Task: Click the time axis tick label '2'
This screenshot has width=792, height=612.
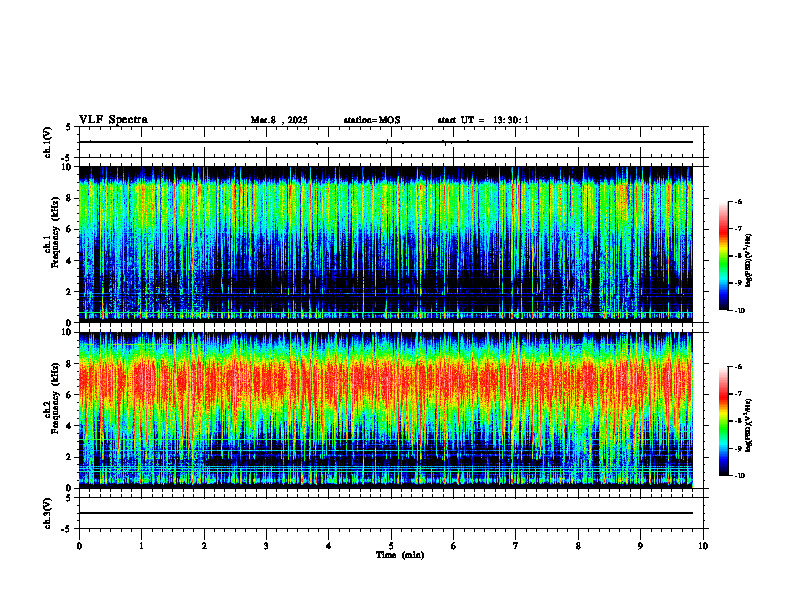Action: click(x=204, y=546)
